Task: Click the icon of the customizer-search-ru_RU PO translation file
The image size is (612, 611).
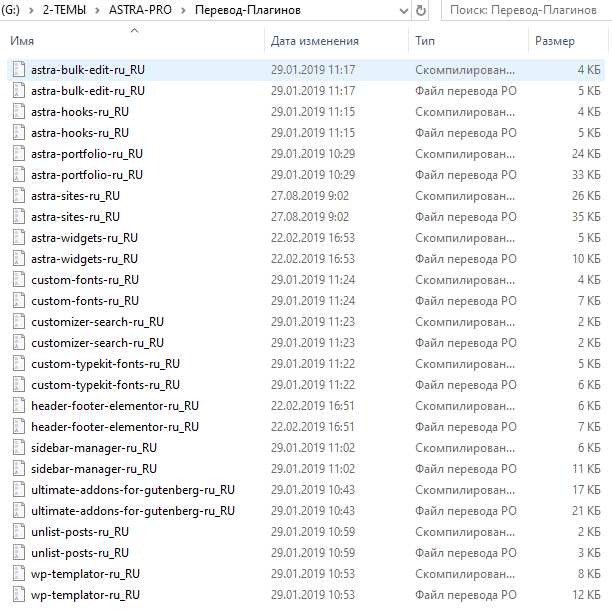Action: (19, 343)
